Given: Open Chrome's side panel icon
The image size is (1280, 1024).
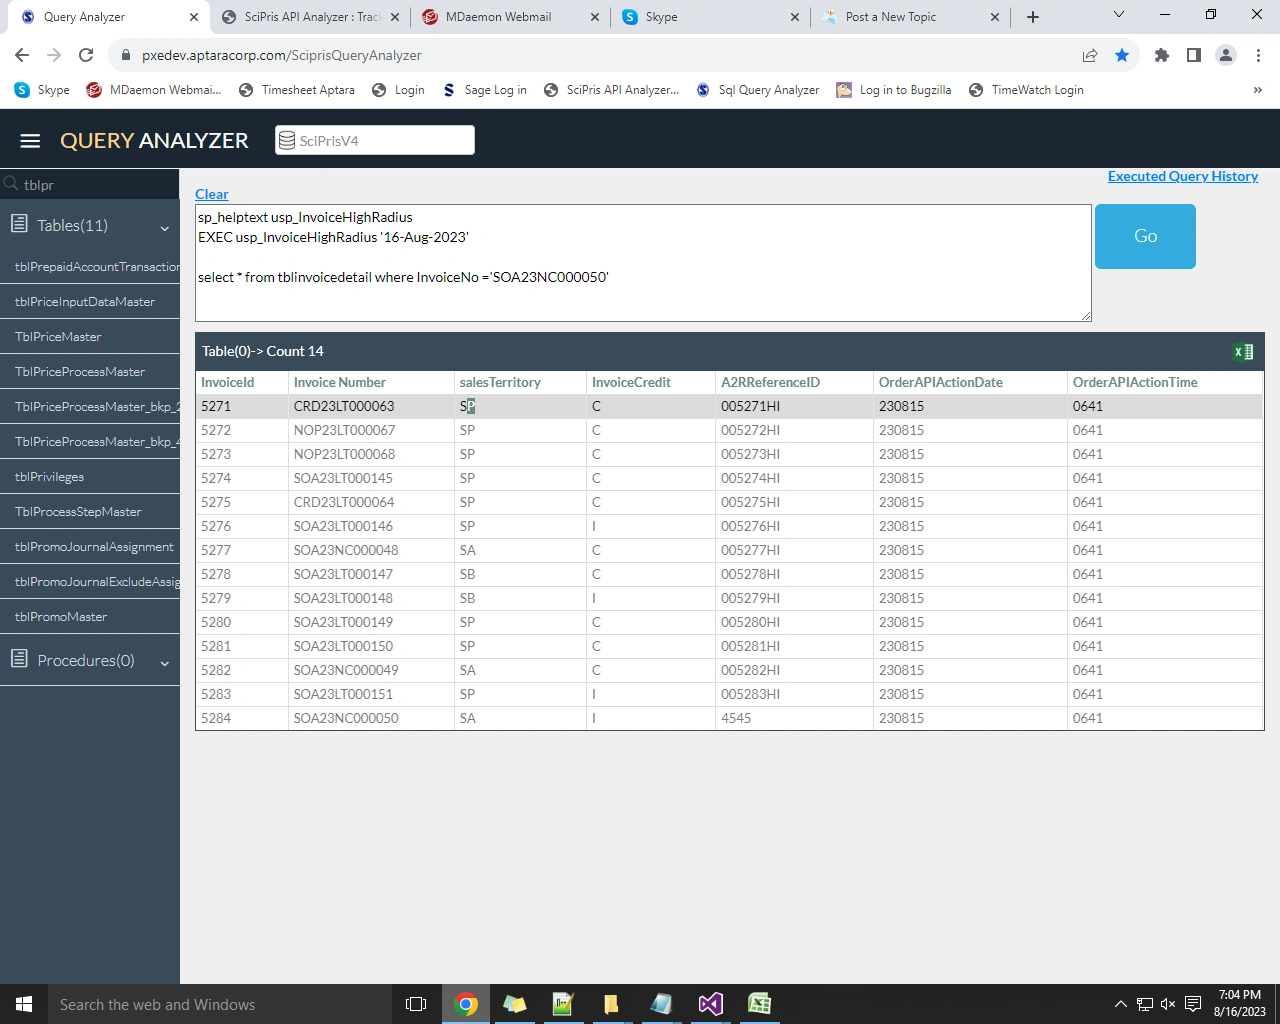Looking at the screenshot, I should click(x=1193, y=55).
